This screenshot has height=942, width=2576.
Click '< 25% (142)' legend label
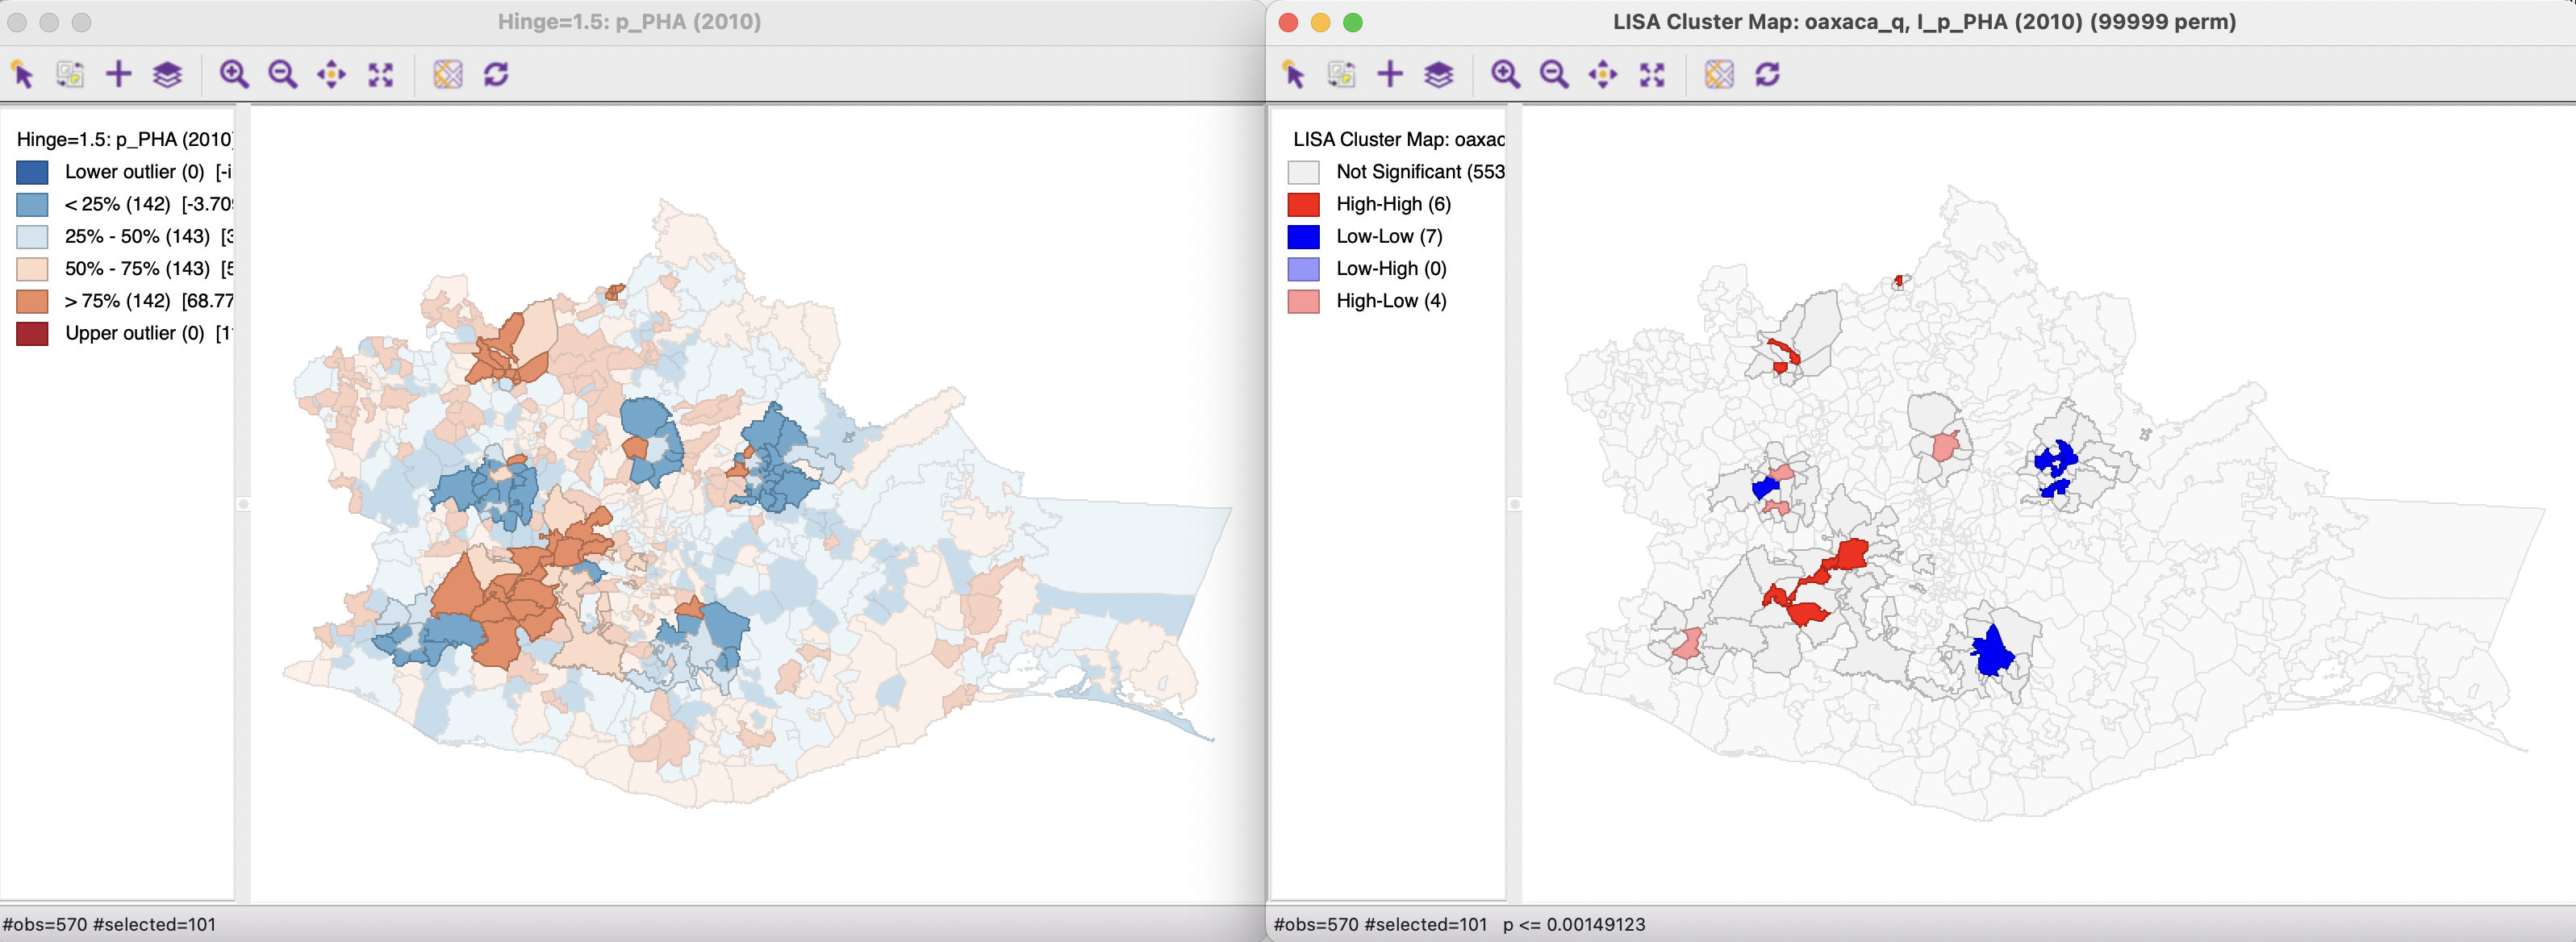click(117, 204)
